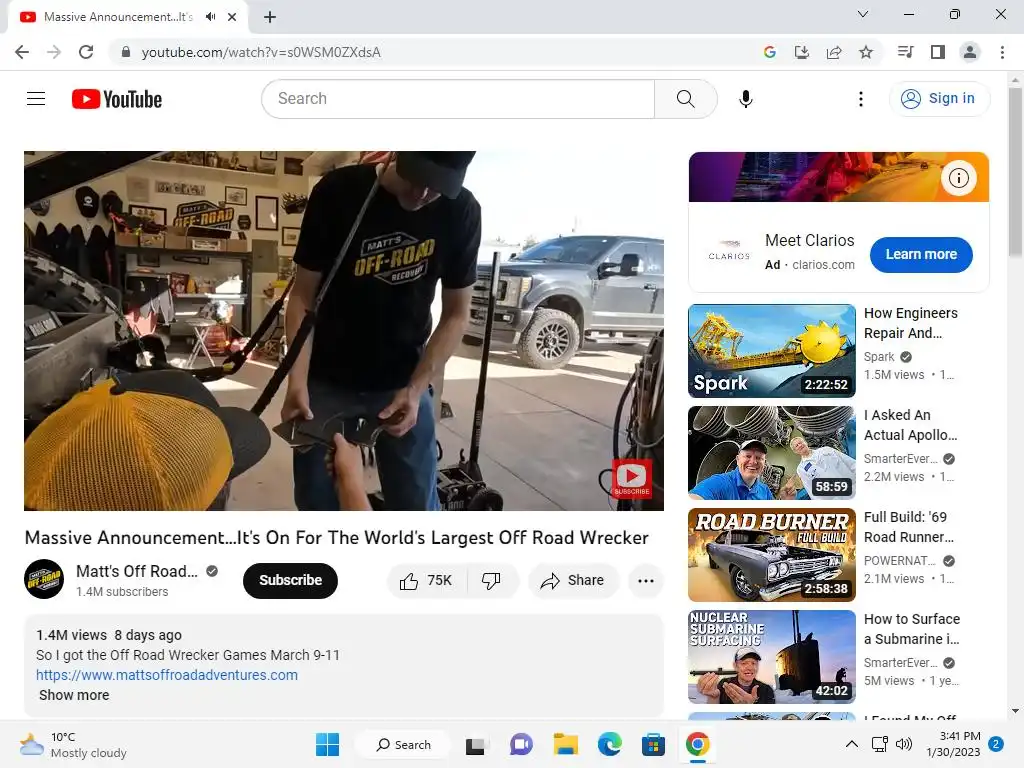
Task: Bookmark this tab with star icon
Action: (866, 52)
